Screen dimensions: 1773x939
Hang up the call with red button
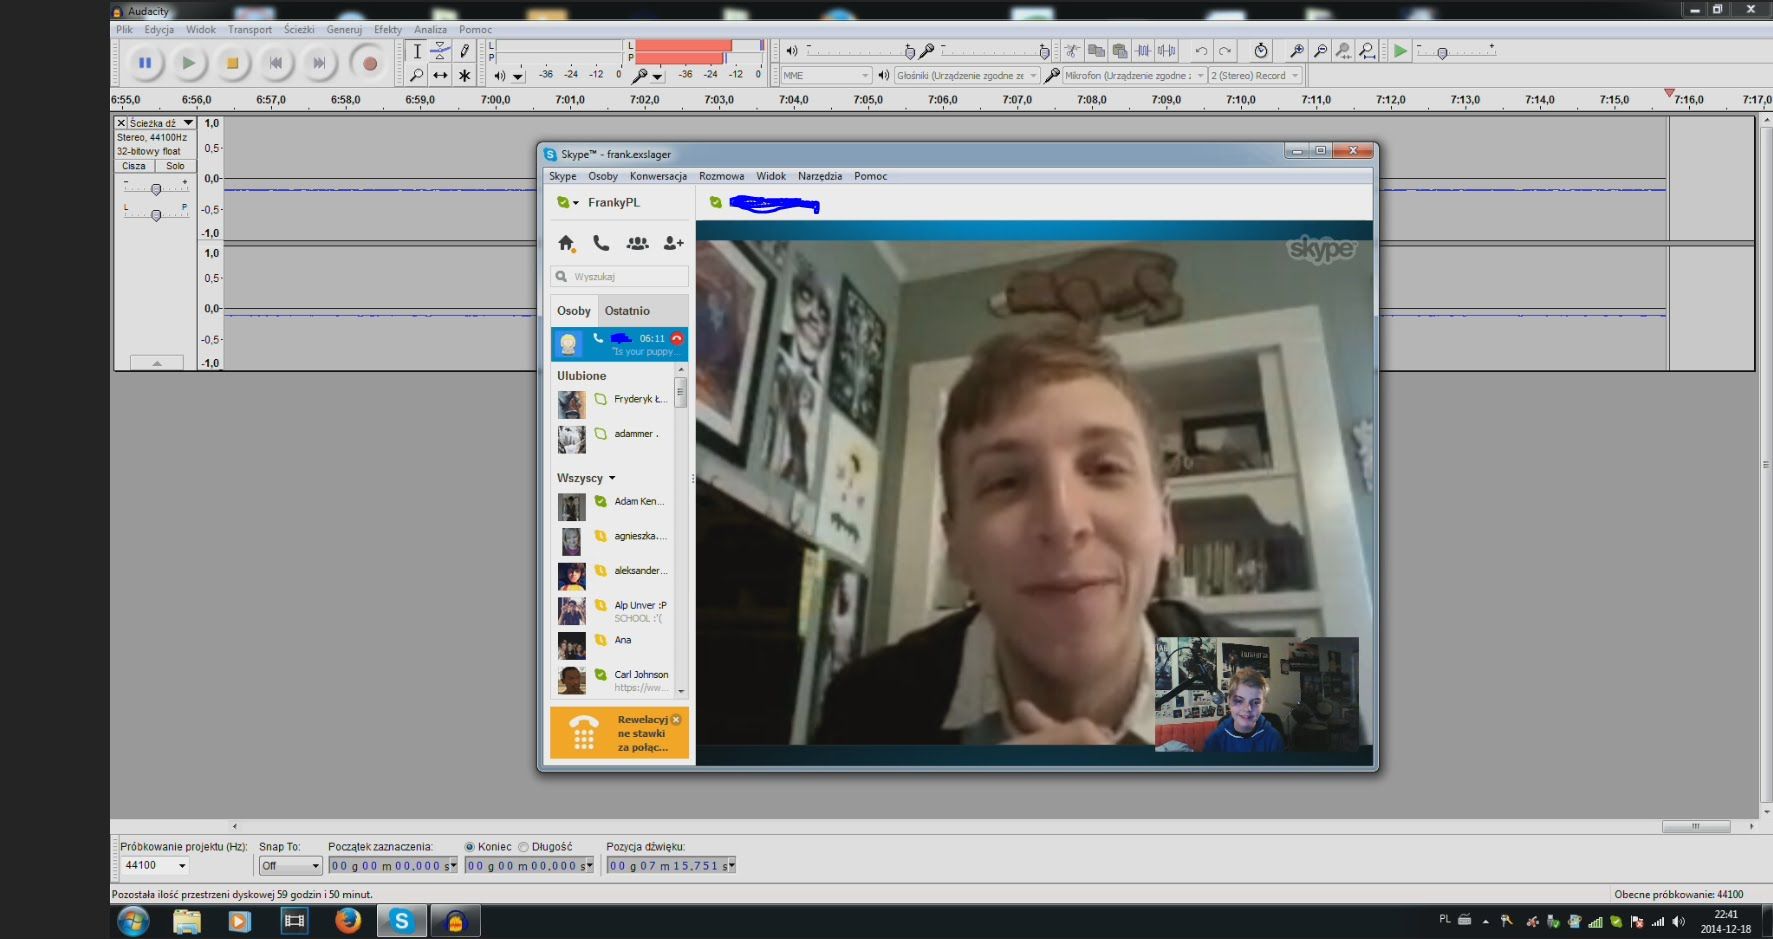coord(677,338)
